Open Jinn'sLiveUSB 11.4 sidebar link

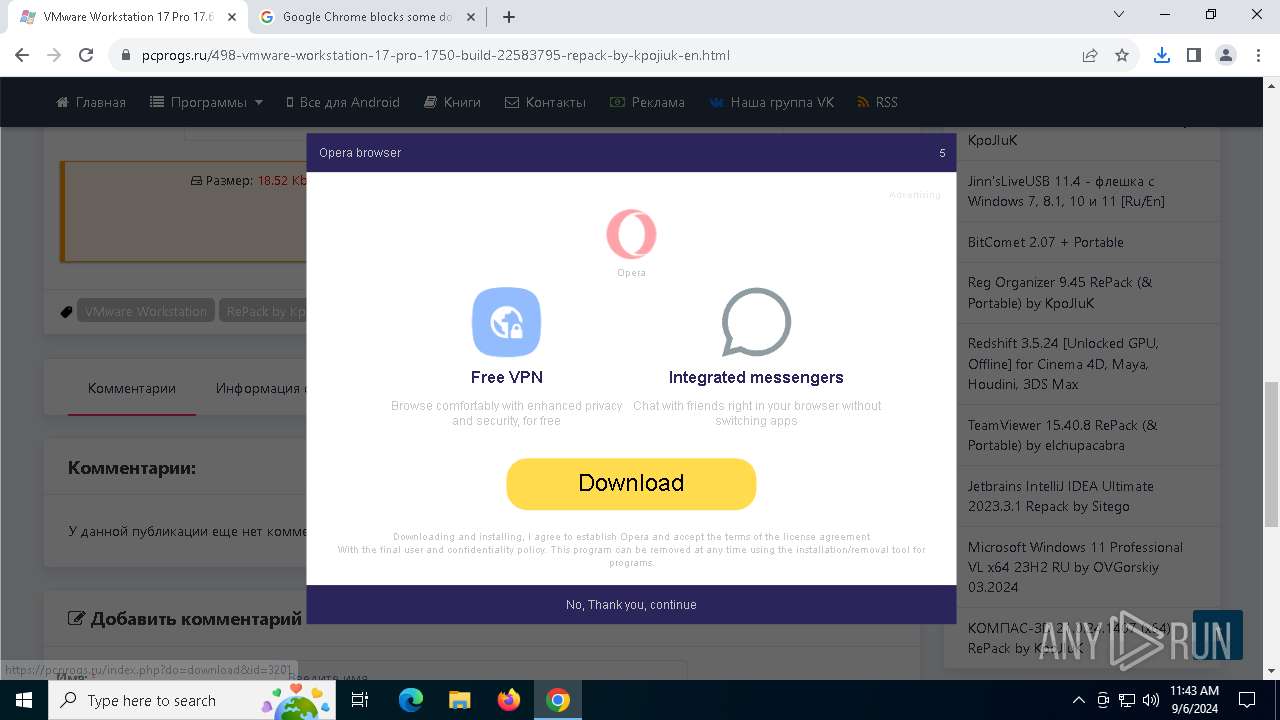(x=1066, y=191)
